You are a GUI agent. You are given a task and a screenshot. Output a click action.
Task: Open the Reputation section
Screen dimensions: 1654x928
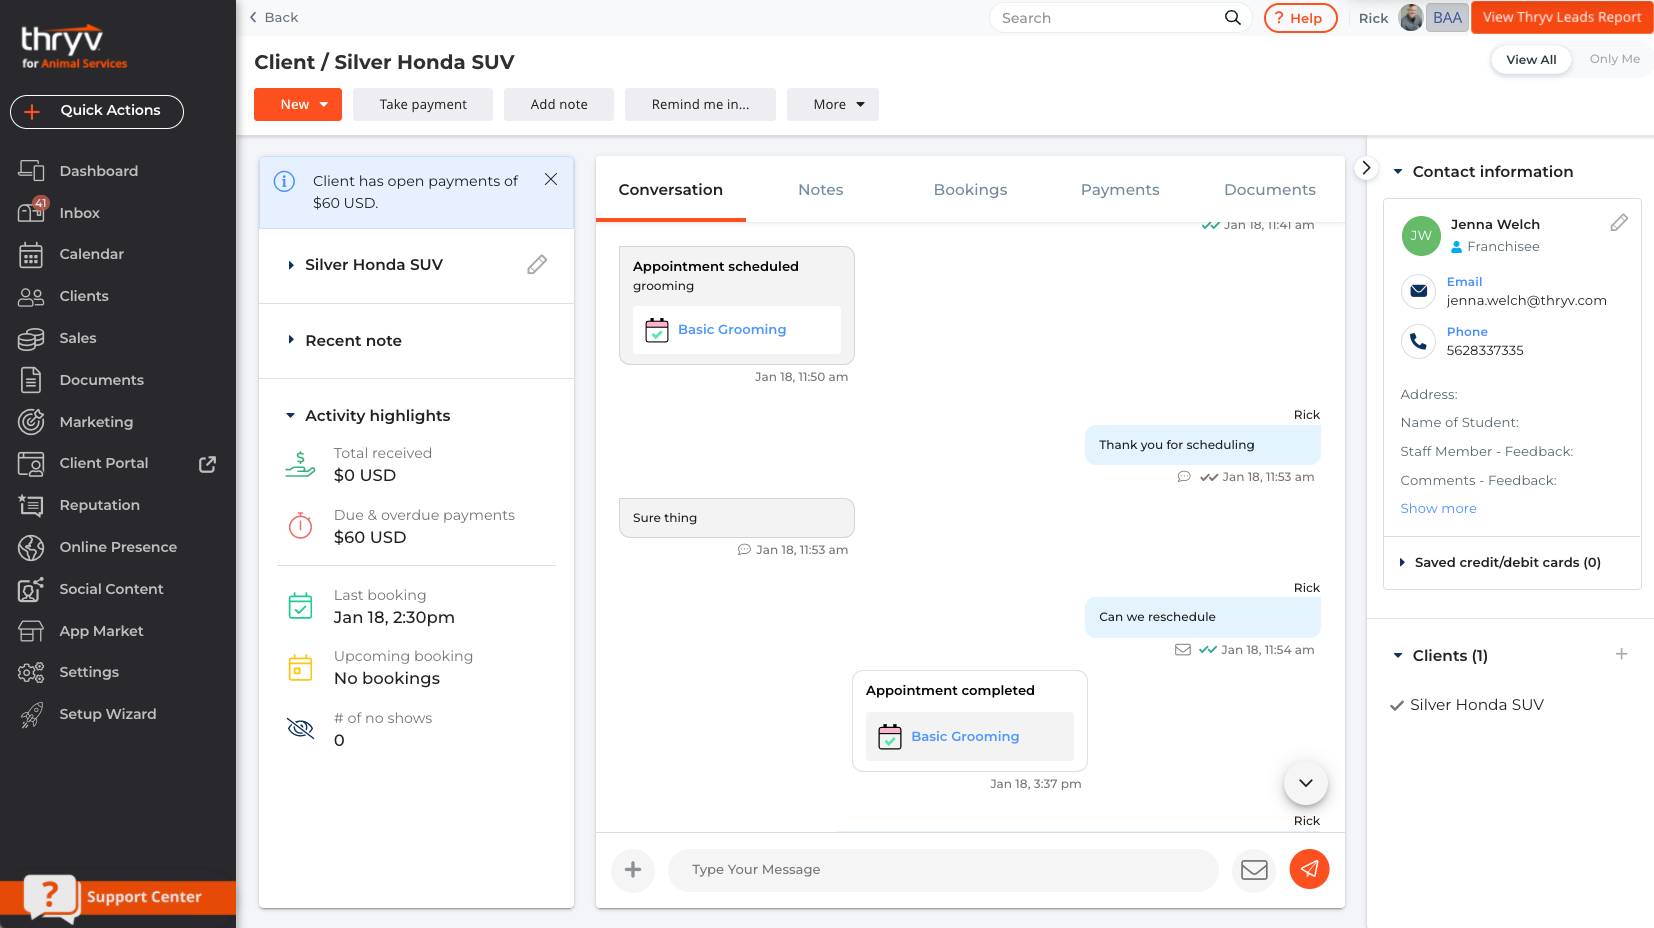pyautogui.click(x=99, y=505)
